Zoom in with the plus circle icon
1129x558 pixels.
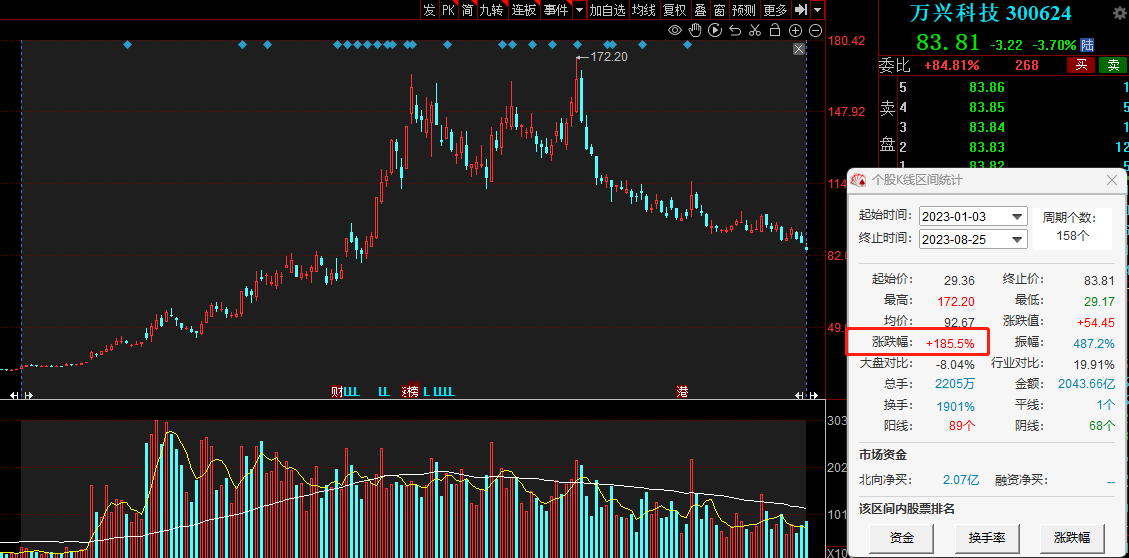point(796,31)
